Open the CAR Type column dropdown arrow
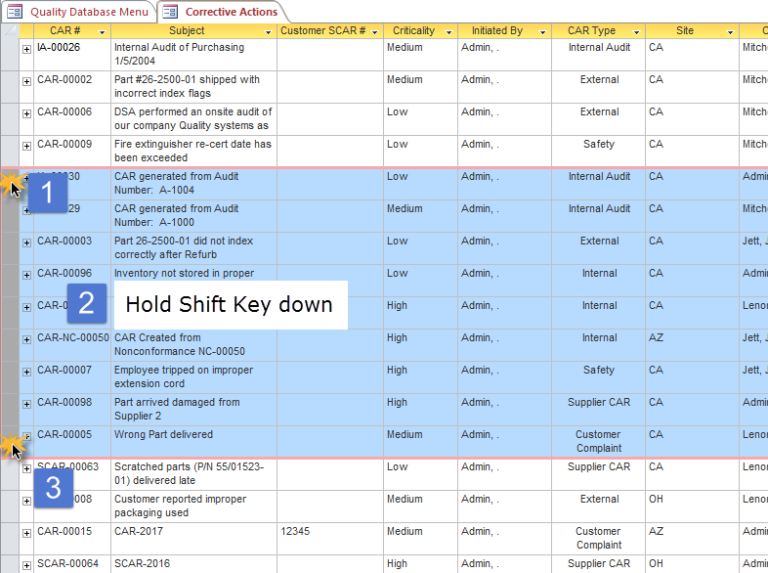This screenshot has height=573, width=768. [635, 32]
